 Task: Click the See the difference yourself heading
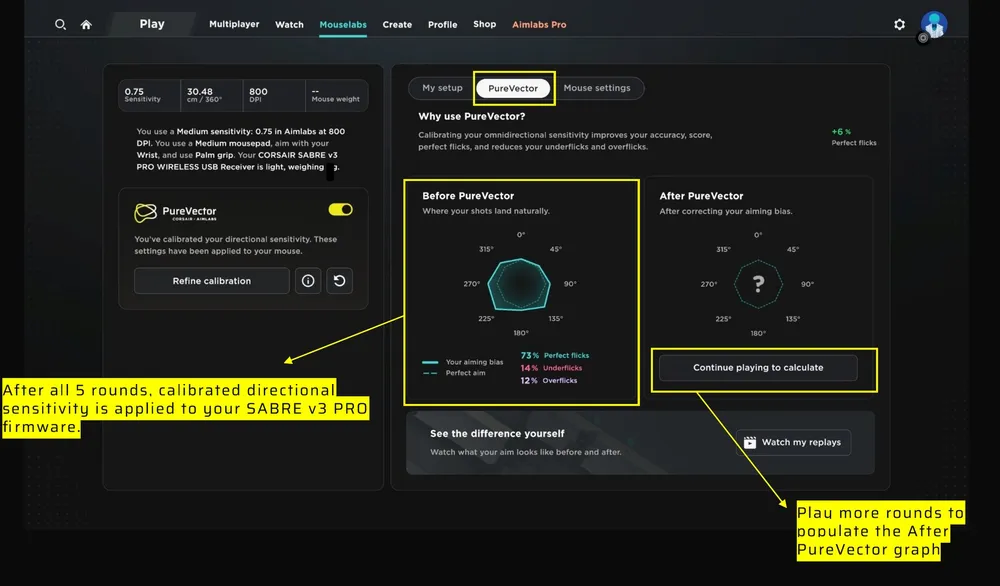[497, 434]
